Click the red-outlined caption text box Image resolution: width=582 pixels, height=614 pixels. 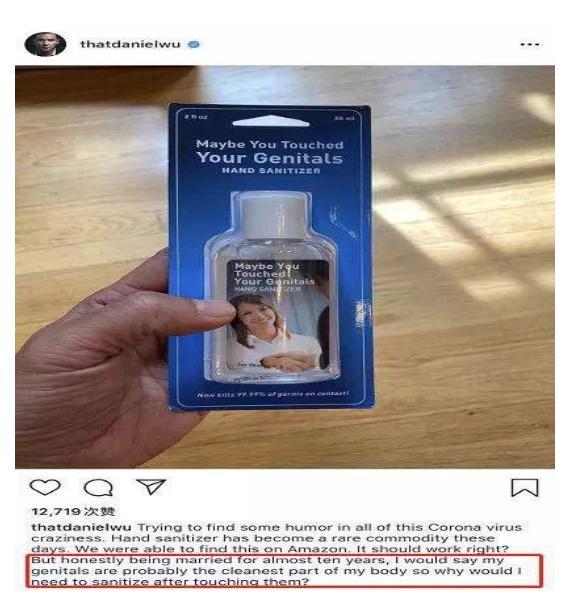point(284,571)
